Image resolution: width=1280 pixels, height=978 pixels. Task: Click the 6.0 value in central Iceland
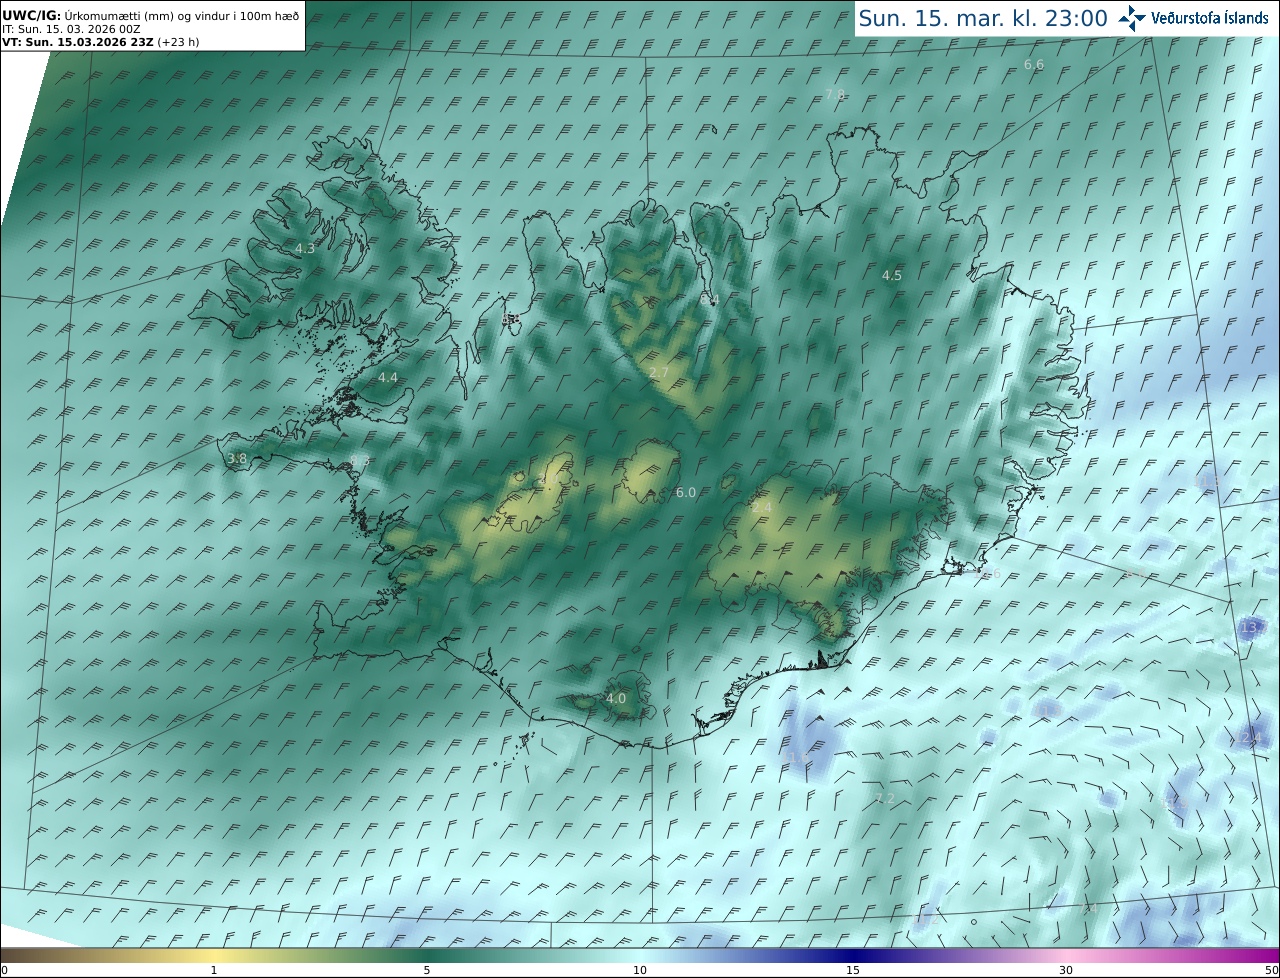(686, 492)
